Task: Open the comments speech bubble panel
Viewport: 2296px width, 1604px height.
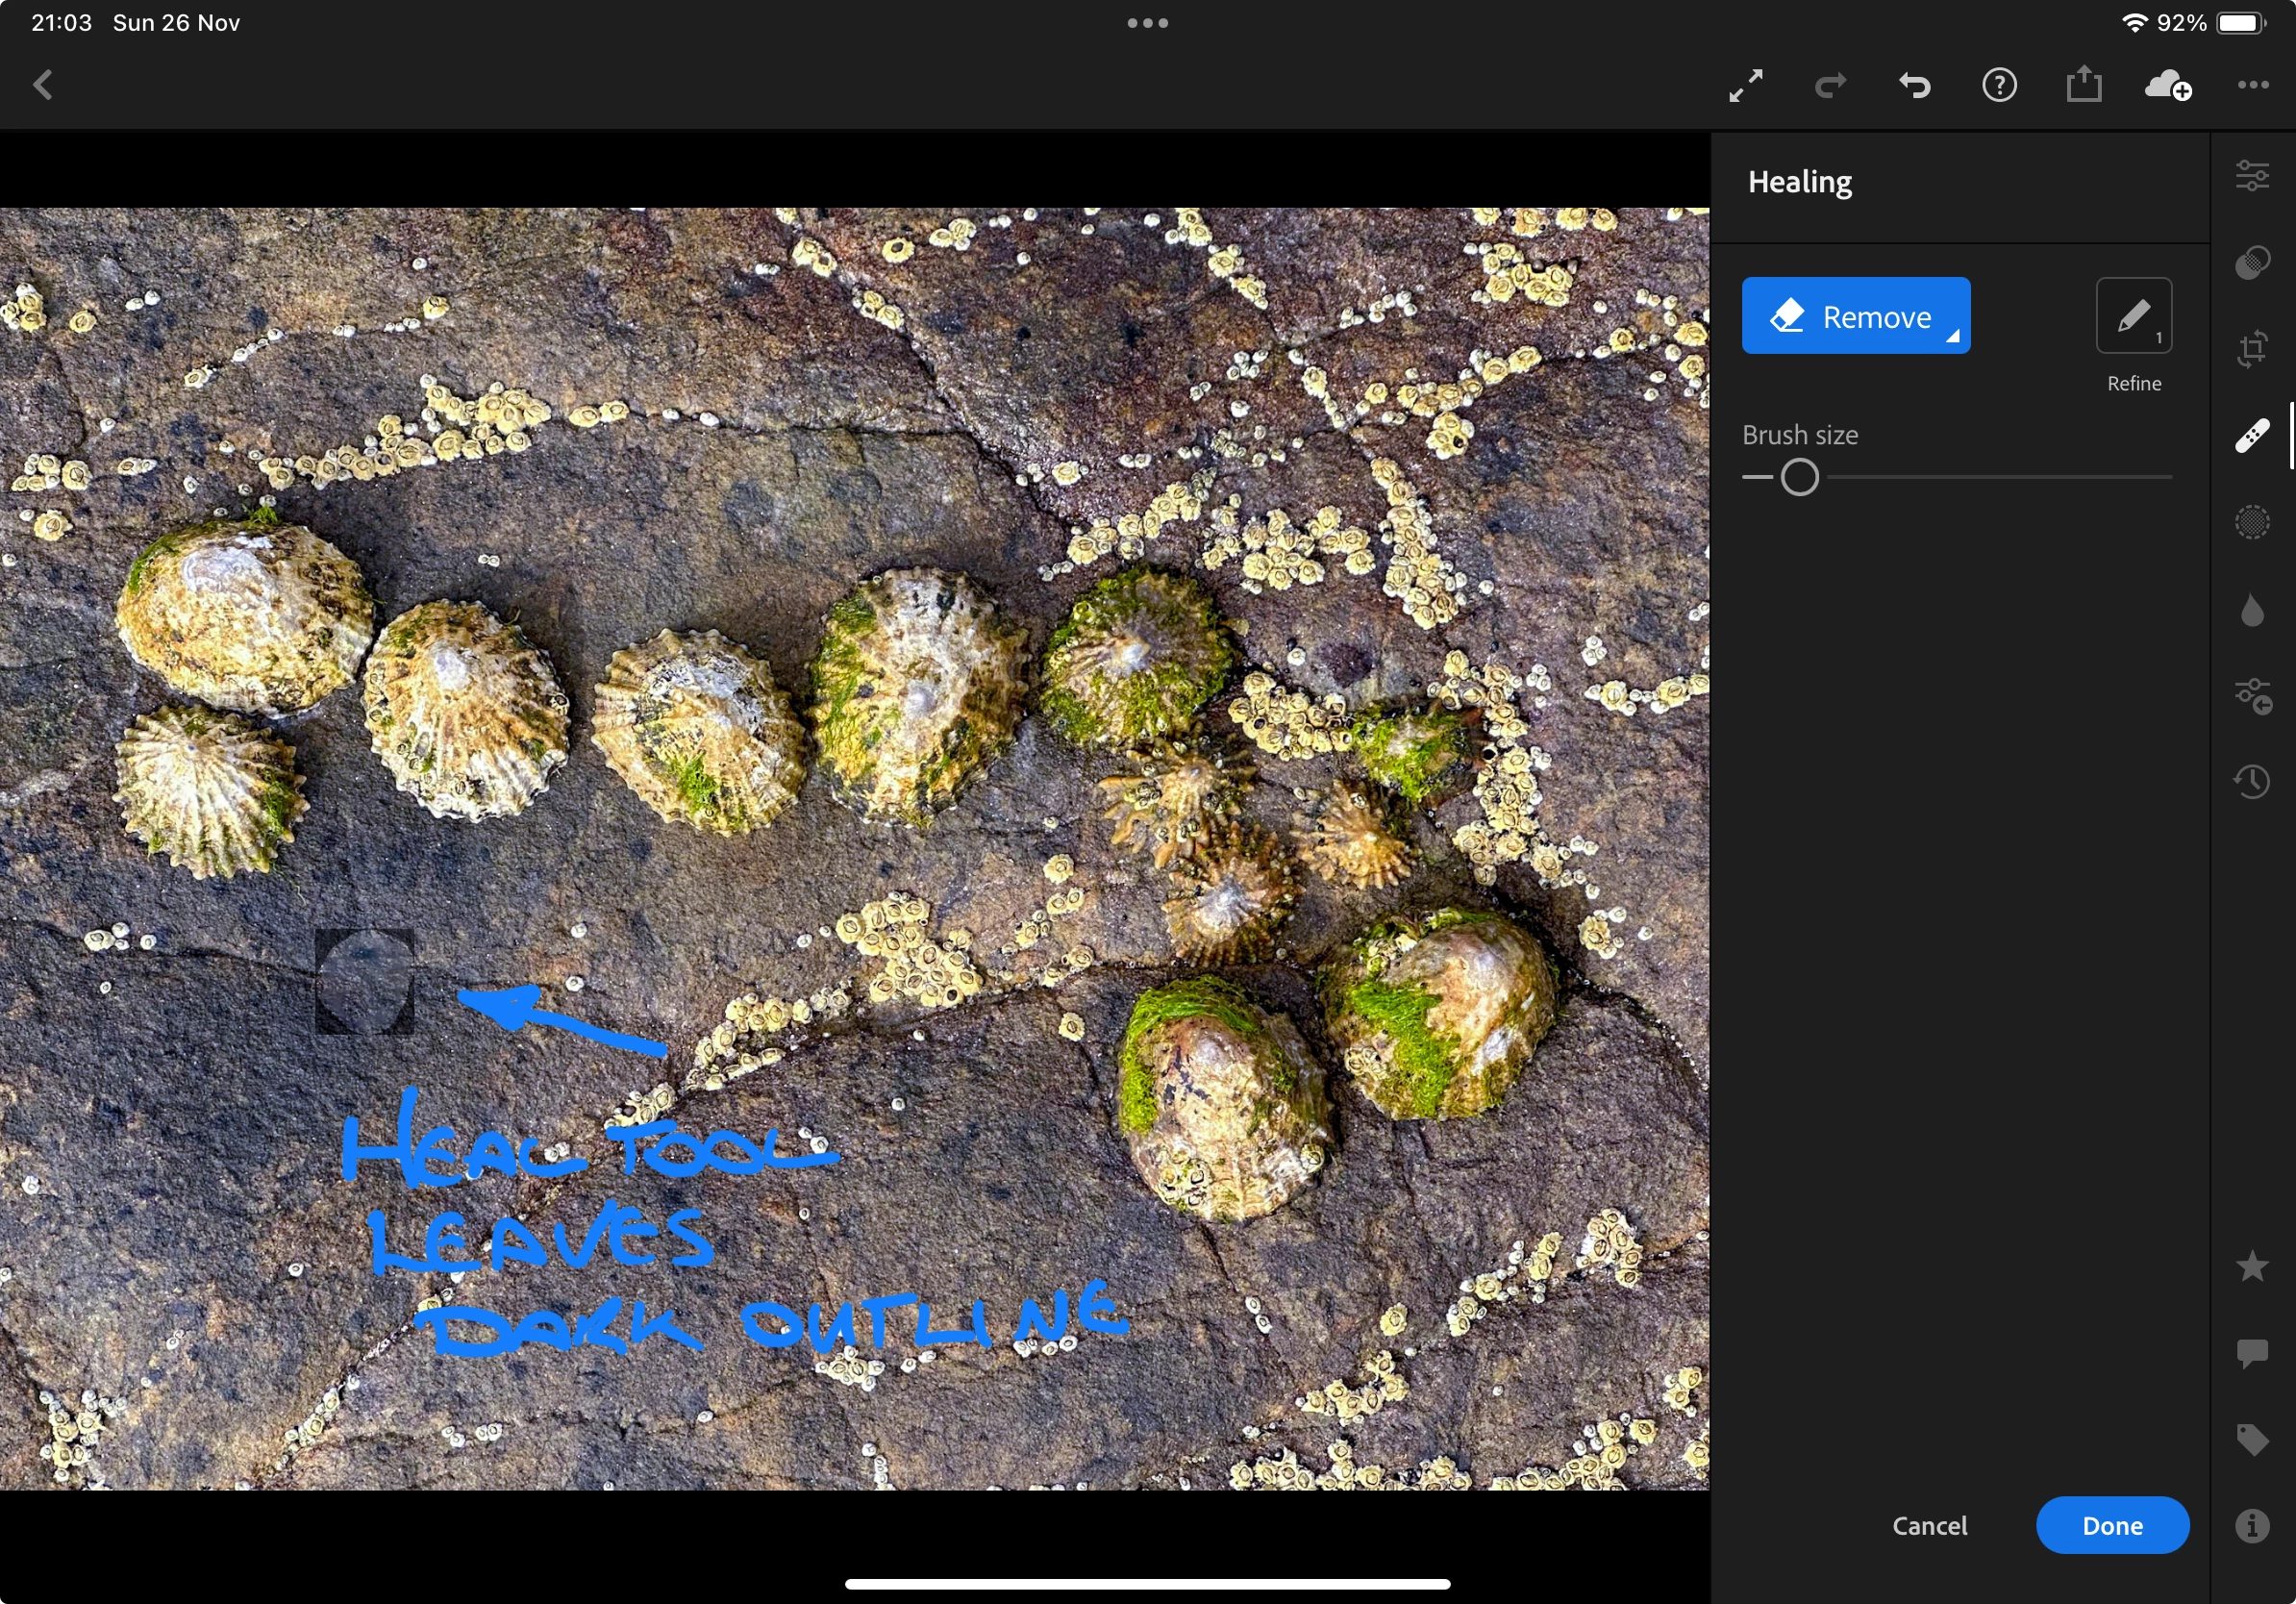Action: (2251, 1353)
